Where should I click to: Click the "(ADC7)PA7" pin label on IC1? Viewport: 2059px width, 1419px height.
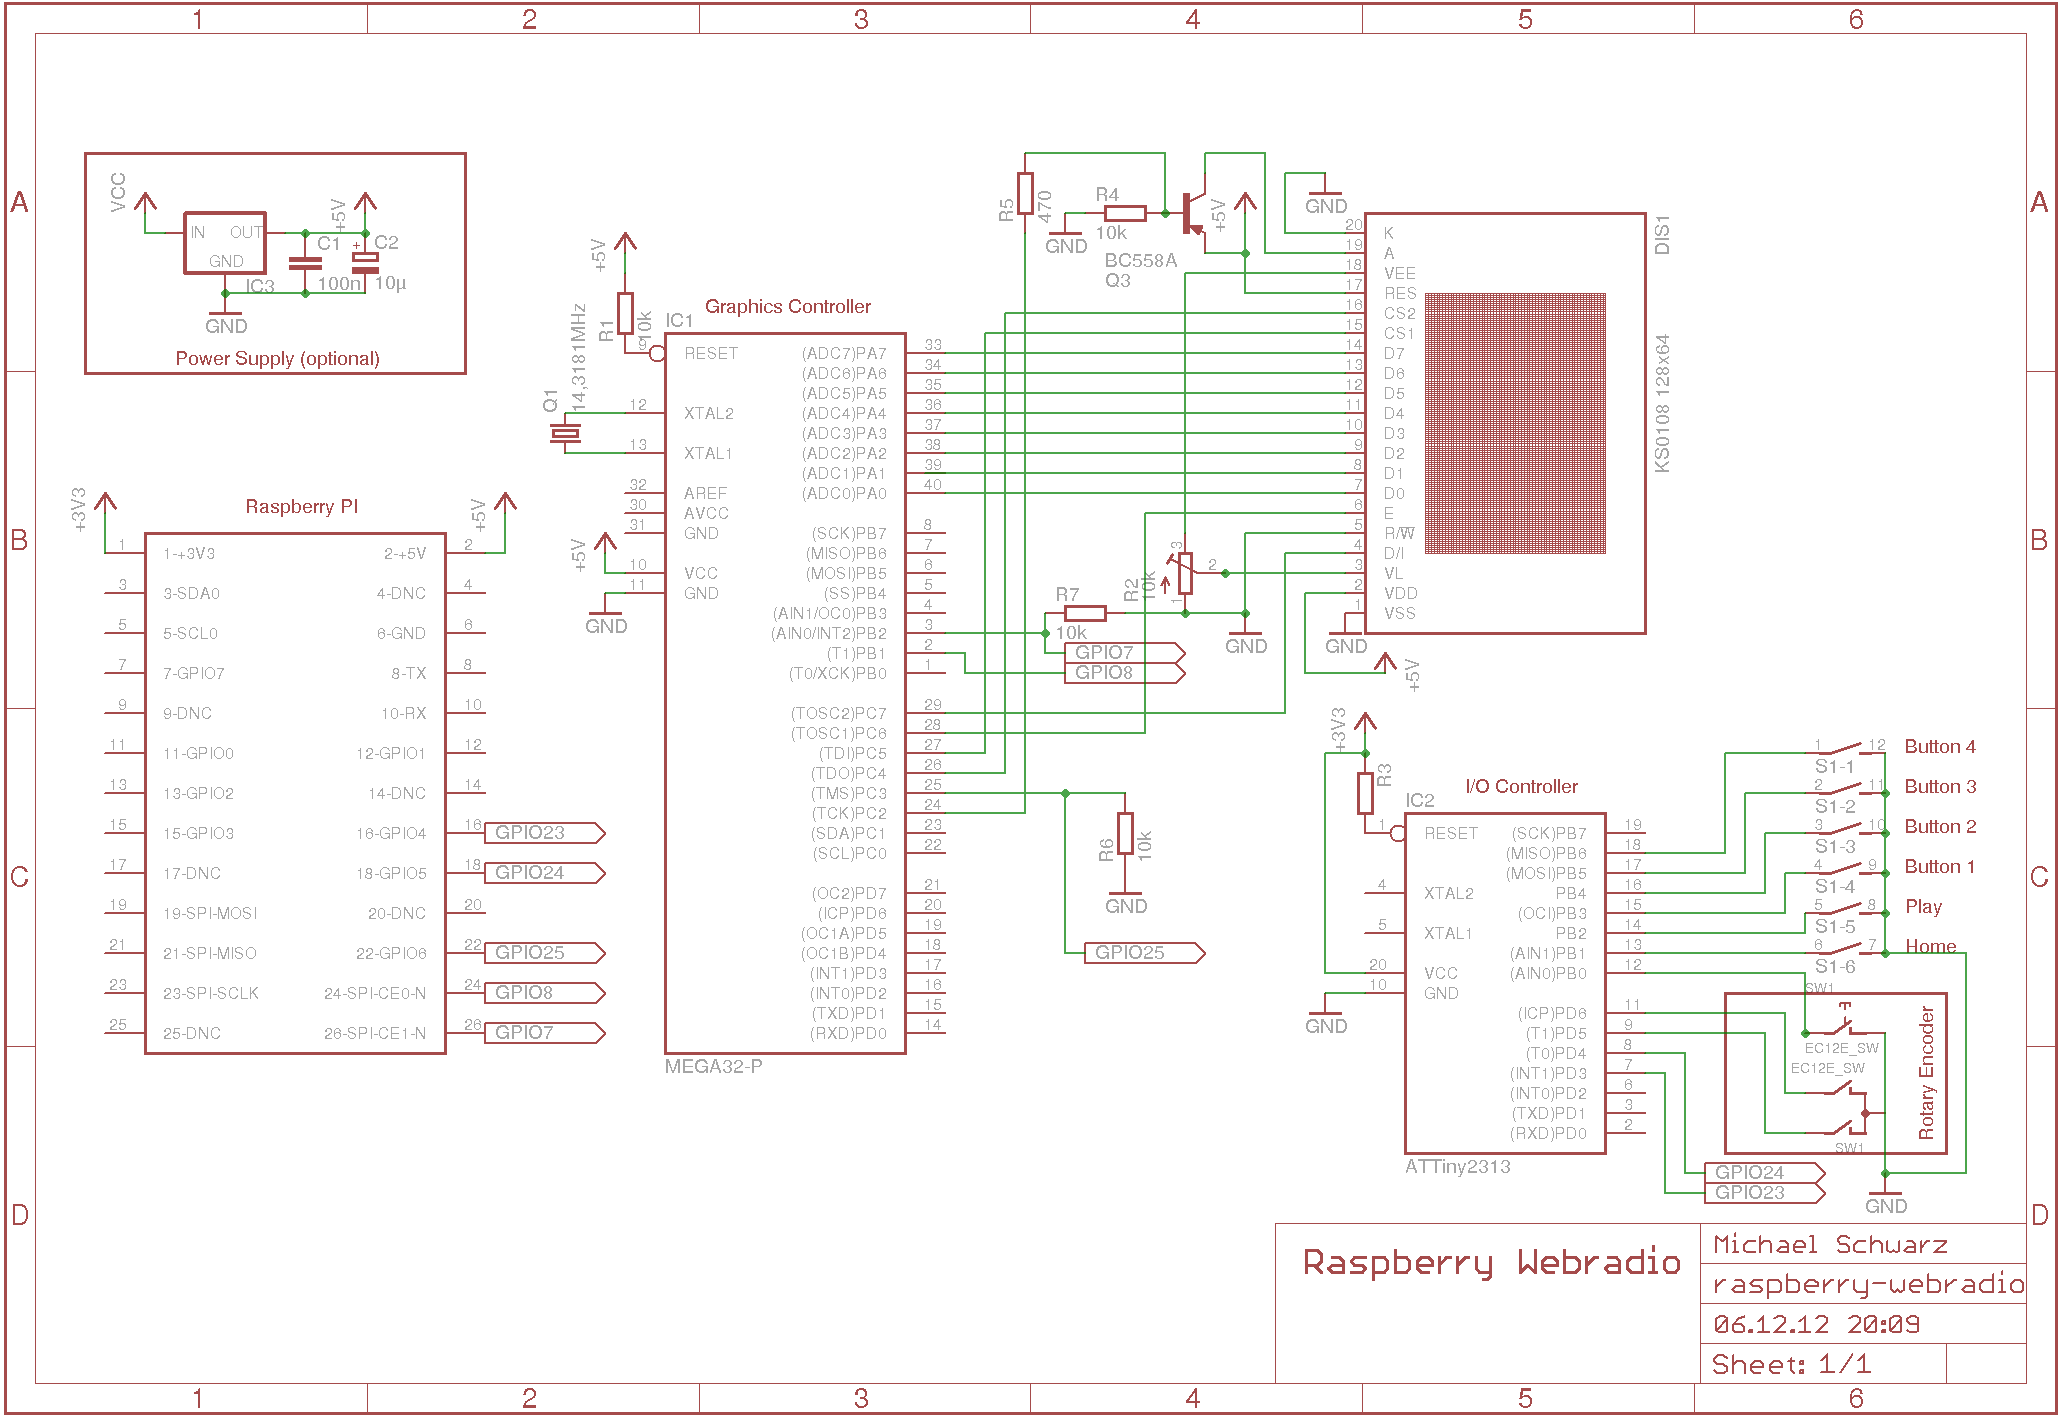844,354
